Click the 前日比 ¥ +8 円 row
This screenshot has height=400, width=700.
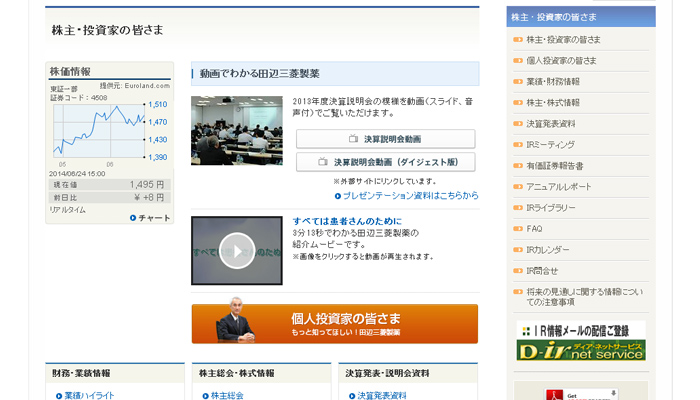coord(109,197)
